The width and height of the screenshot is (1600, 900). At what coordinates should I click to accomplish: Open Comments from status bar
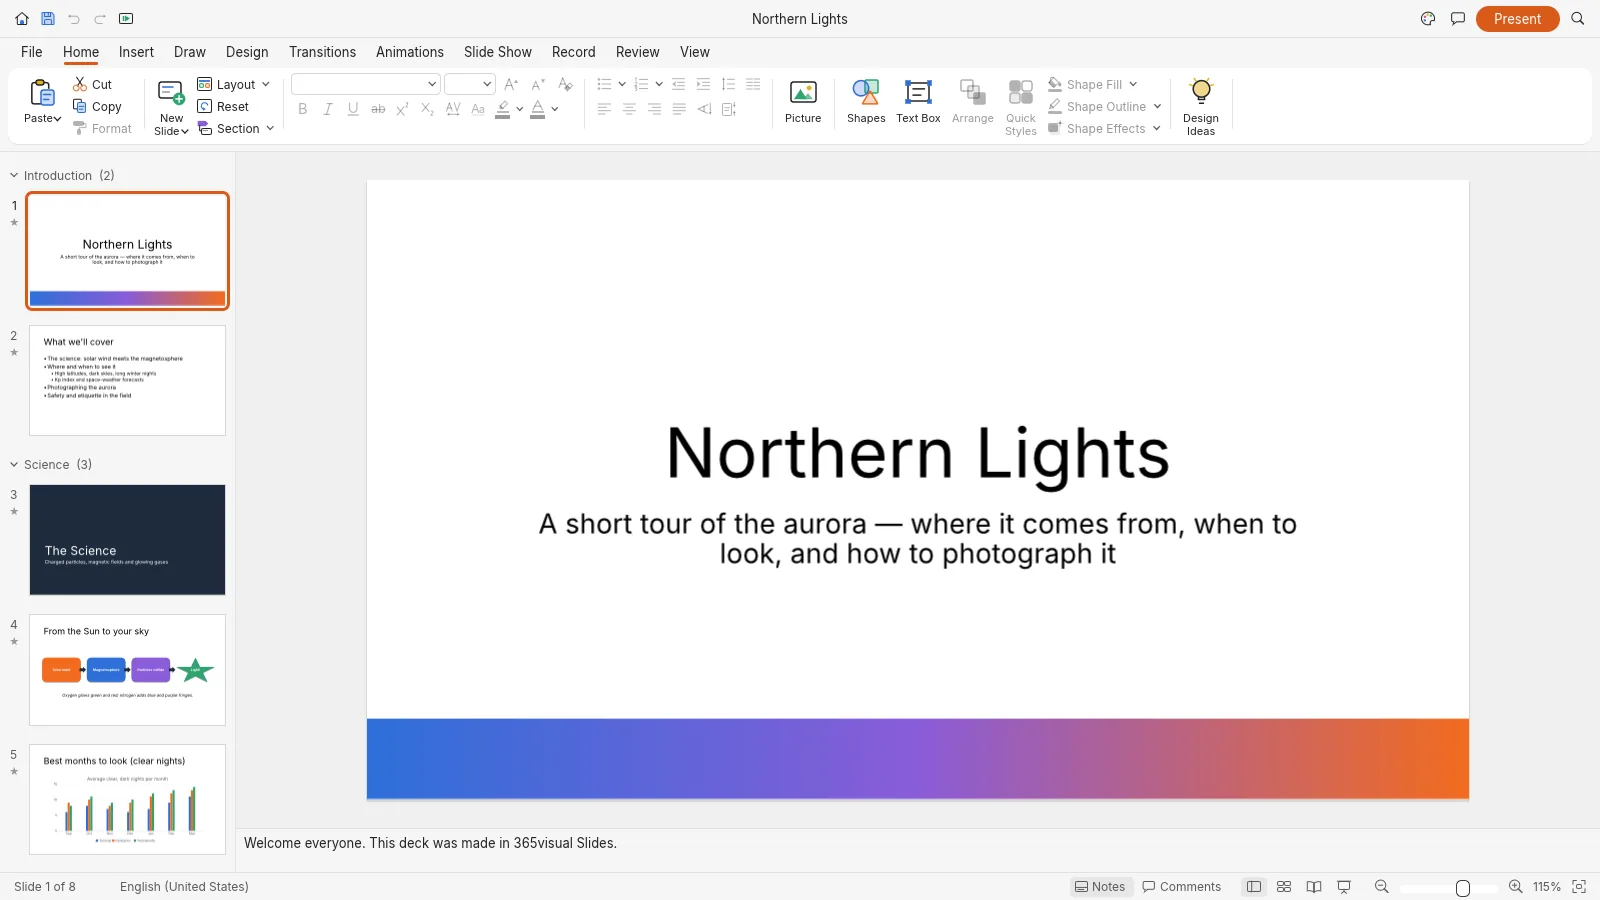1182,887
